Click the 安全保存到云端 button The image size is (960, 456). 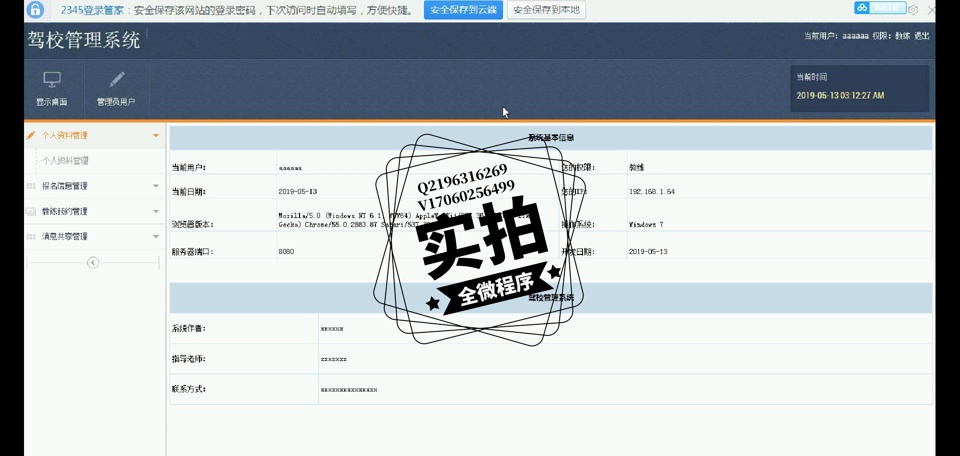tap(463, 10)
